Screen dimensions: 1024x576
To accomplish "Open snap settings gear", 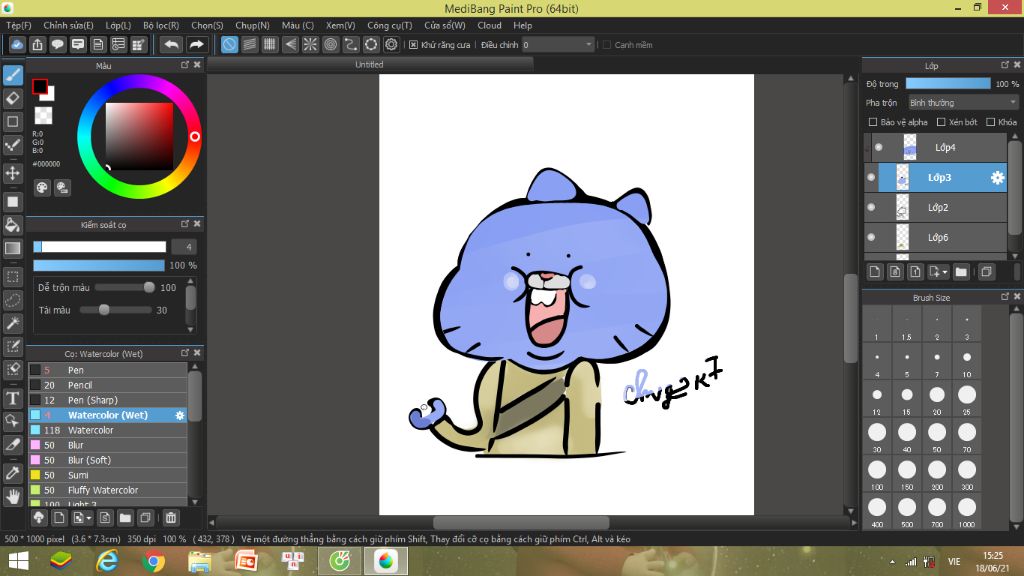I will coord(391,44).
